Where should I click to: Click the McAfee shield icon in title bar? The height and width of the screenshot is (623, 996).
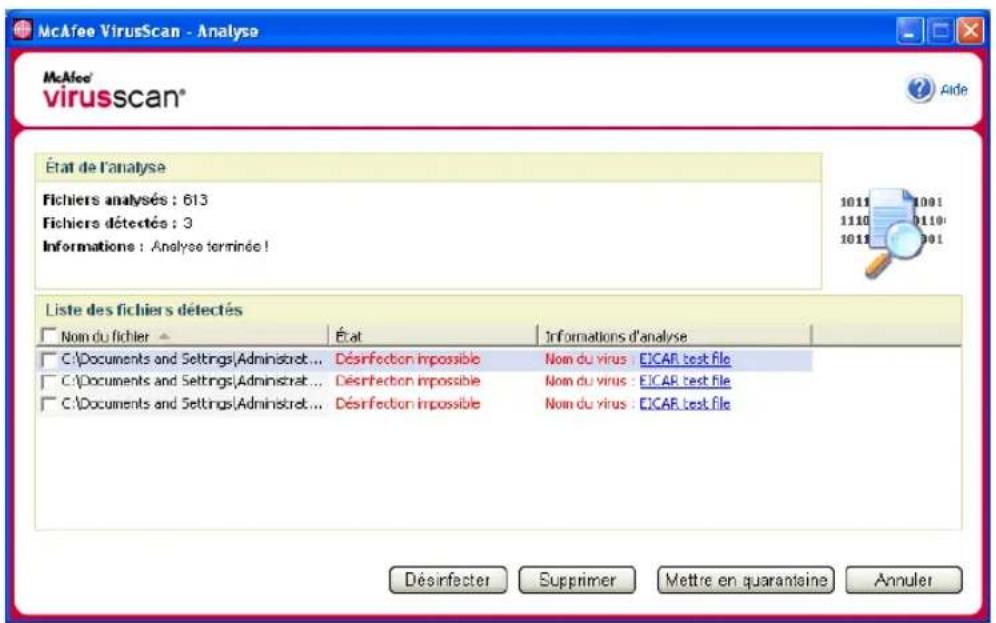coord(22,30)
